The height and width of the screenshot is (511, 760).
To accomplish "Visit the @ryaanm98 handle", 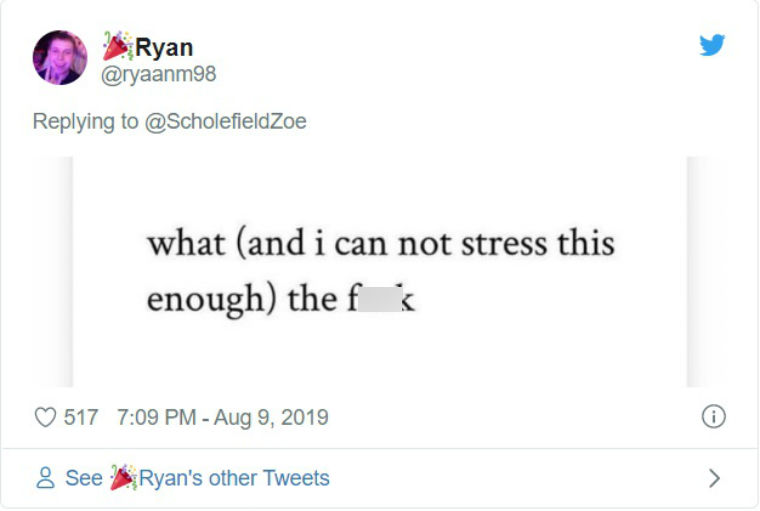I will pyautogui.click(x=158, y=74).
